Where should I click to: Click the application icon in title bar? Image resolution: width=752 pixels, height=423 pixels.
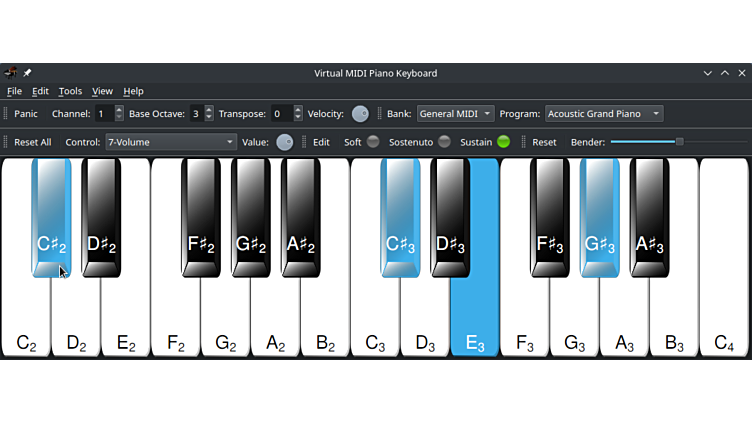click(x=10, y=73)
